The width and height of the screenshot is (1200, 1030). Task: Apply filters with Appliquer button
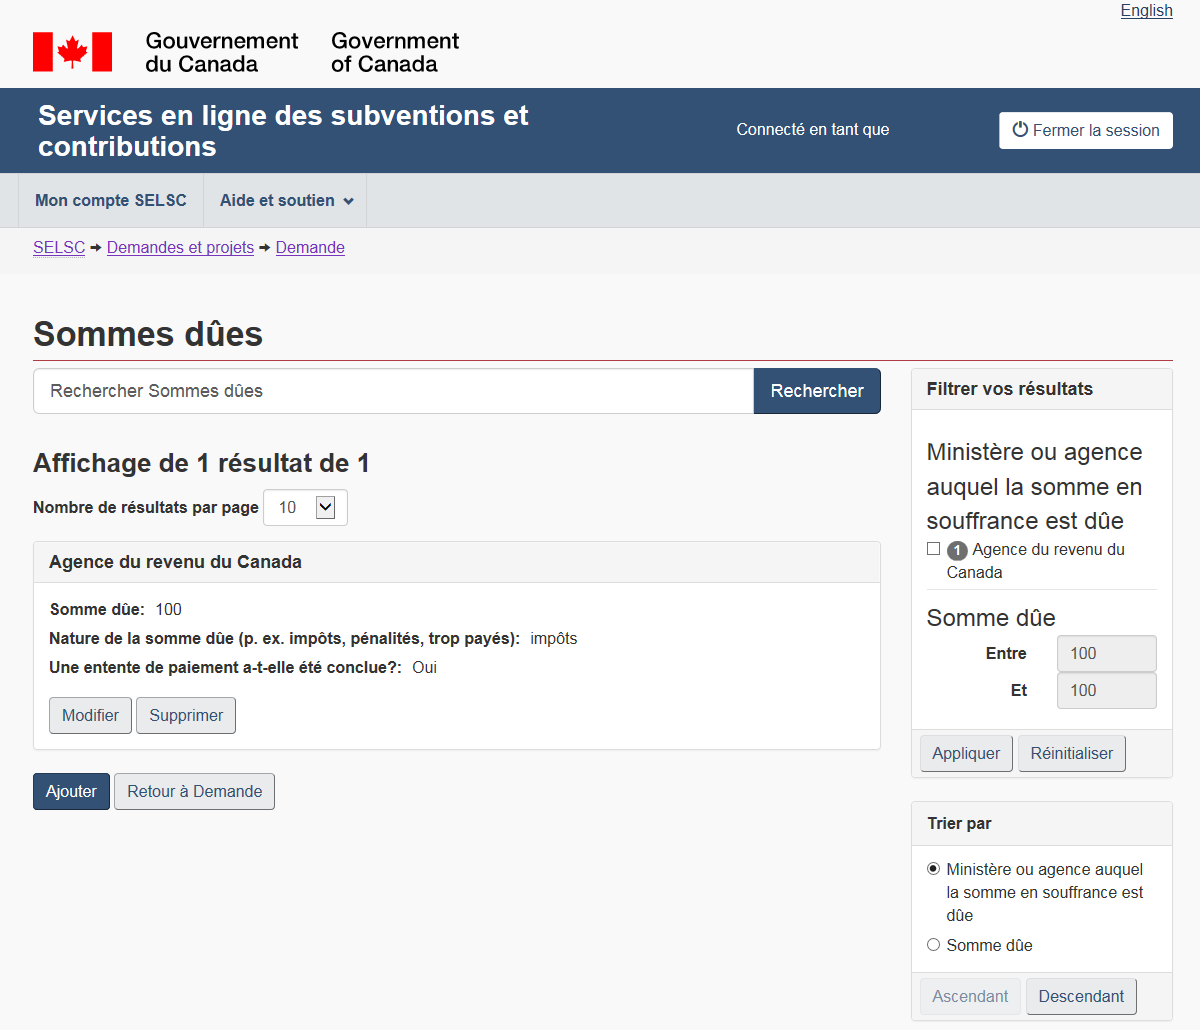coord(966,753)
